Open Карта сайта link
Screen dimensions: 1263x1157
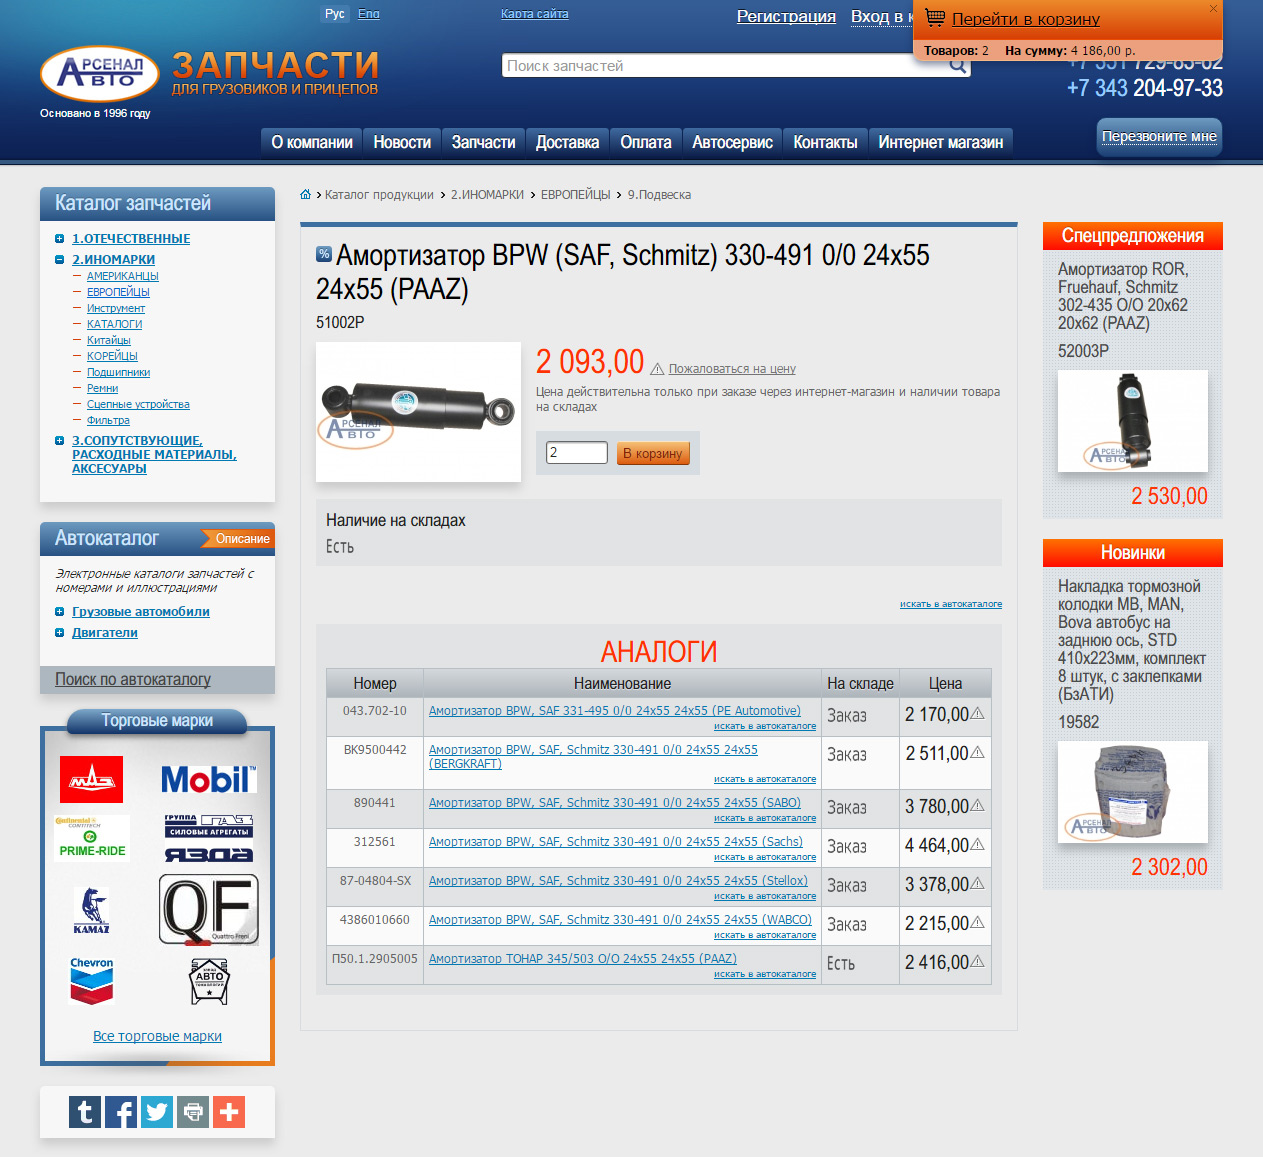pos(535,14)
